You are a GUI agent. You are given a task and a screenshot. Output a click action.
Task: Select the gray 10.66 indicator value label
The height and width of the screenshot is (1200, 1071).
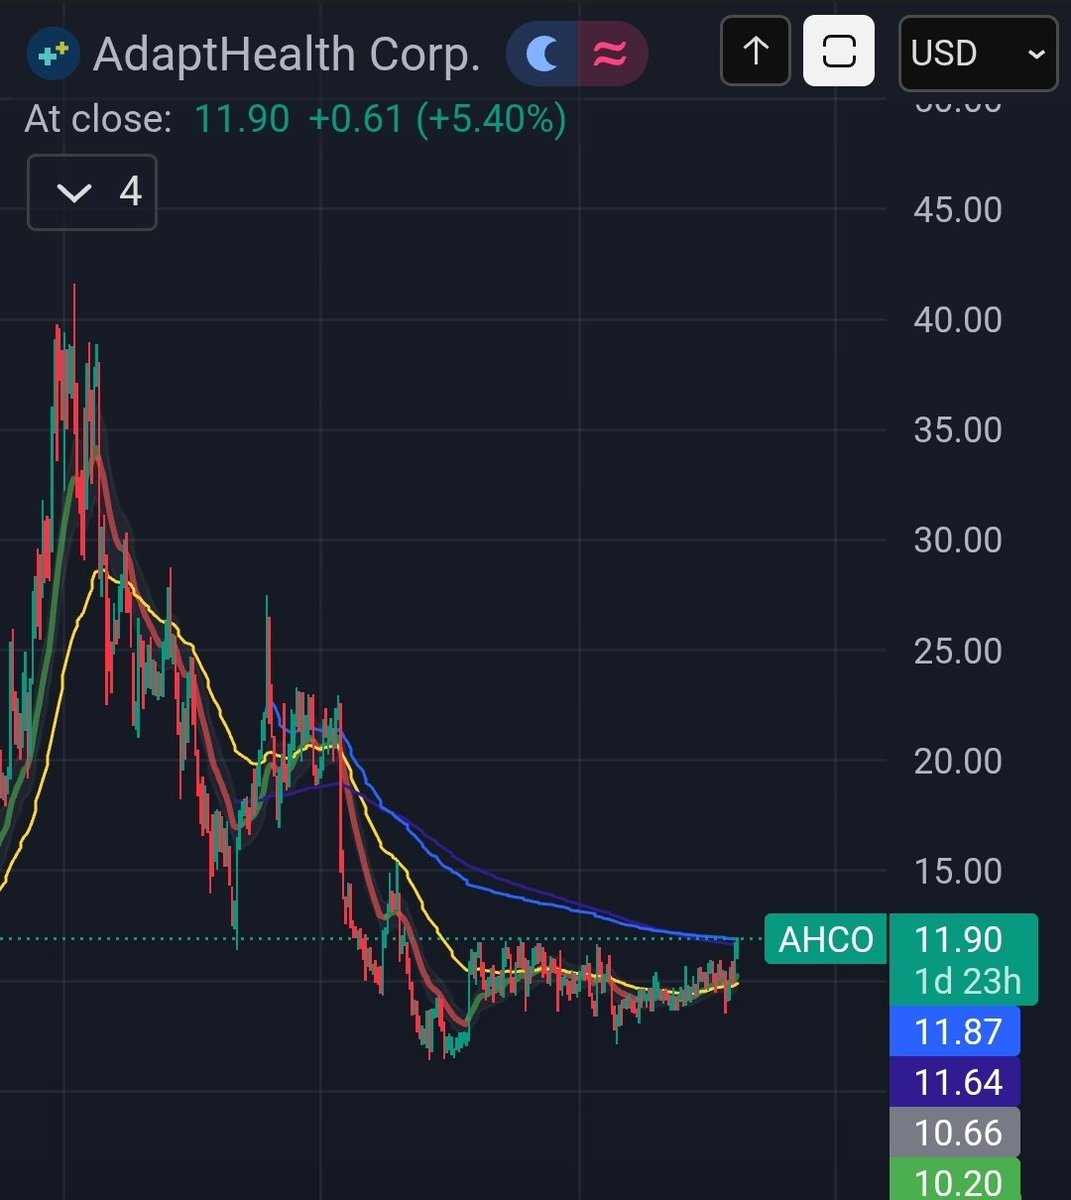point(955,1133)
